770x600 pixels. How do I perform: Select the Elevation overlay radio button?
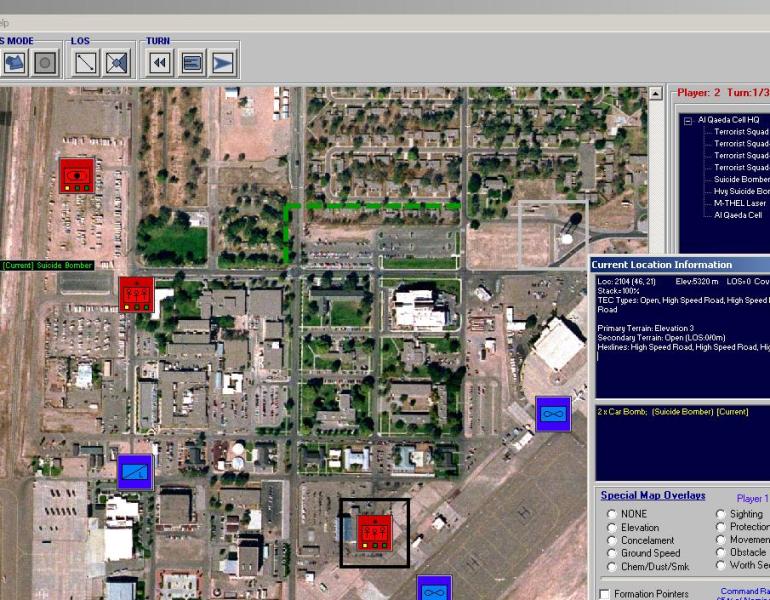click(x=612, y=527)
